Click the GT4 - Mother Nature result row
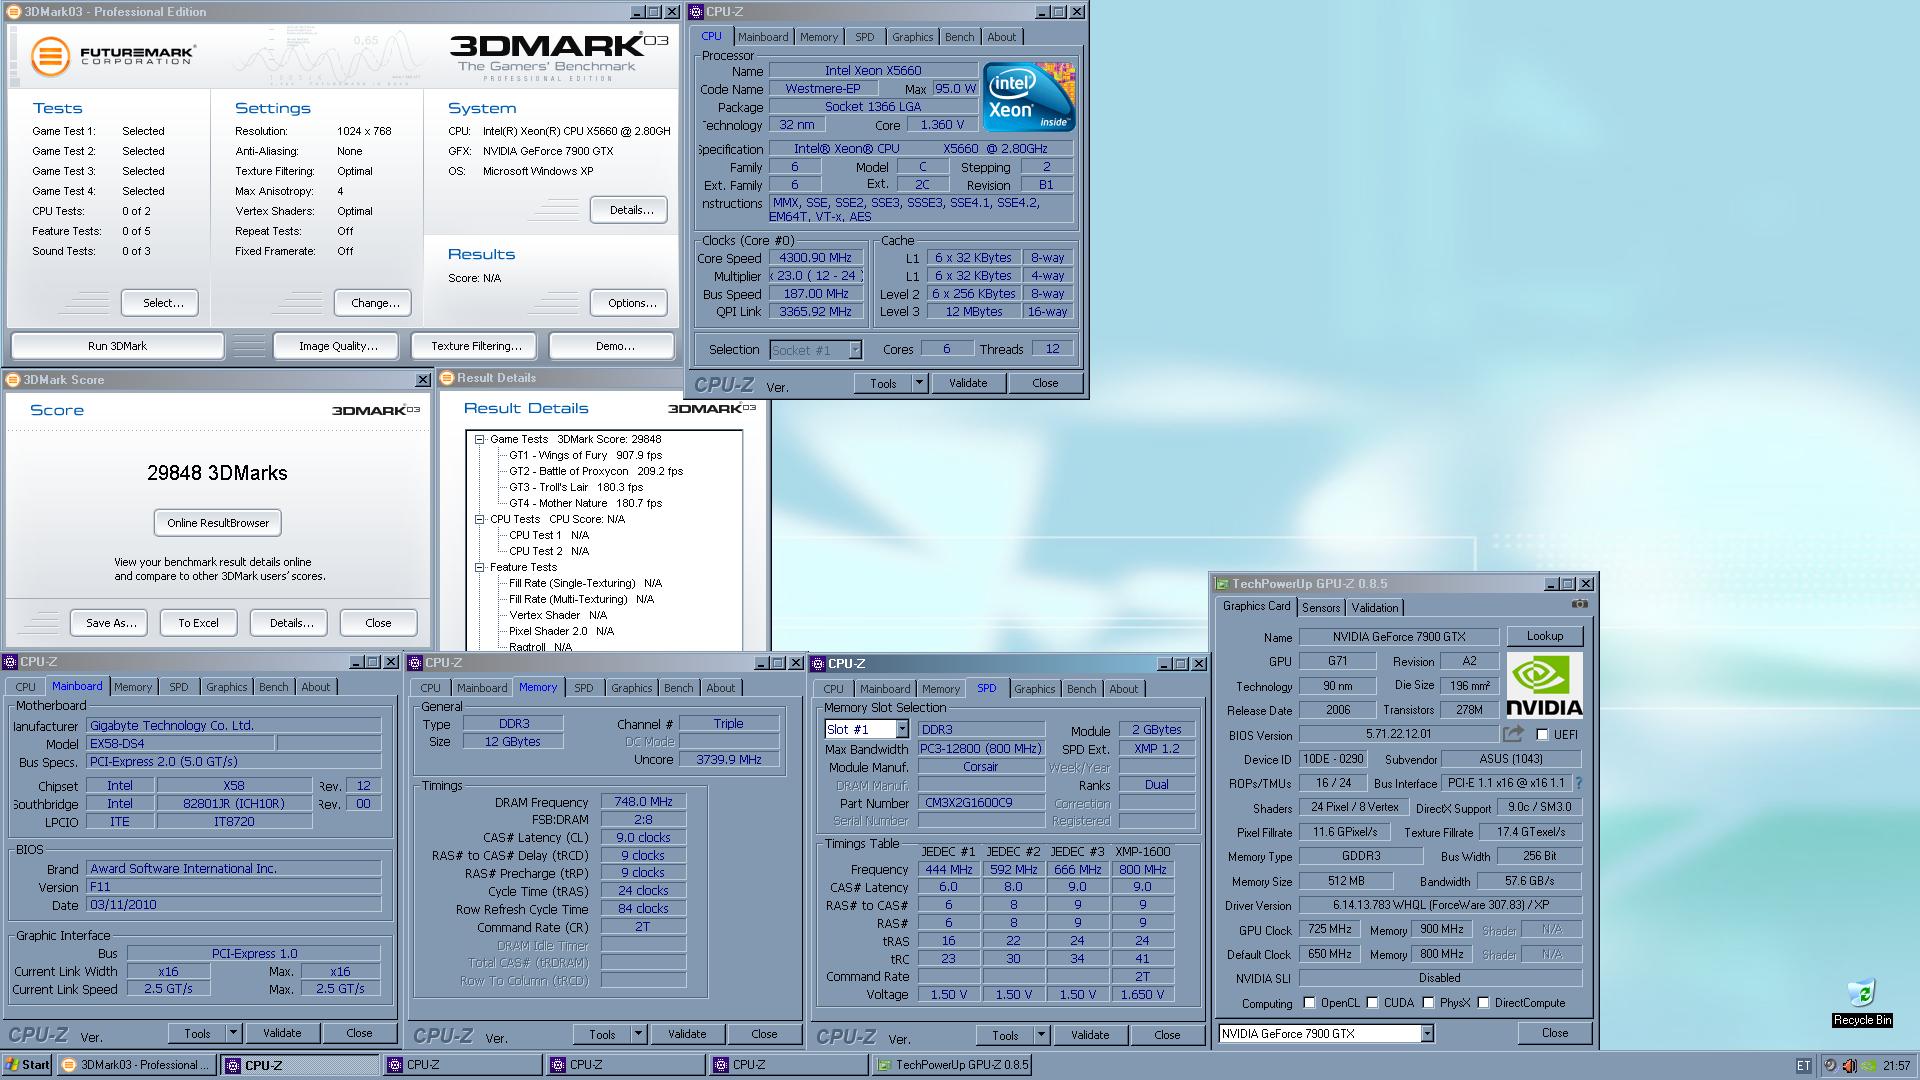This screenshot has height=1080, width=1920. point(585,503)
